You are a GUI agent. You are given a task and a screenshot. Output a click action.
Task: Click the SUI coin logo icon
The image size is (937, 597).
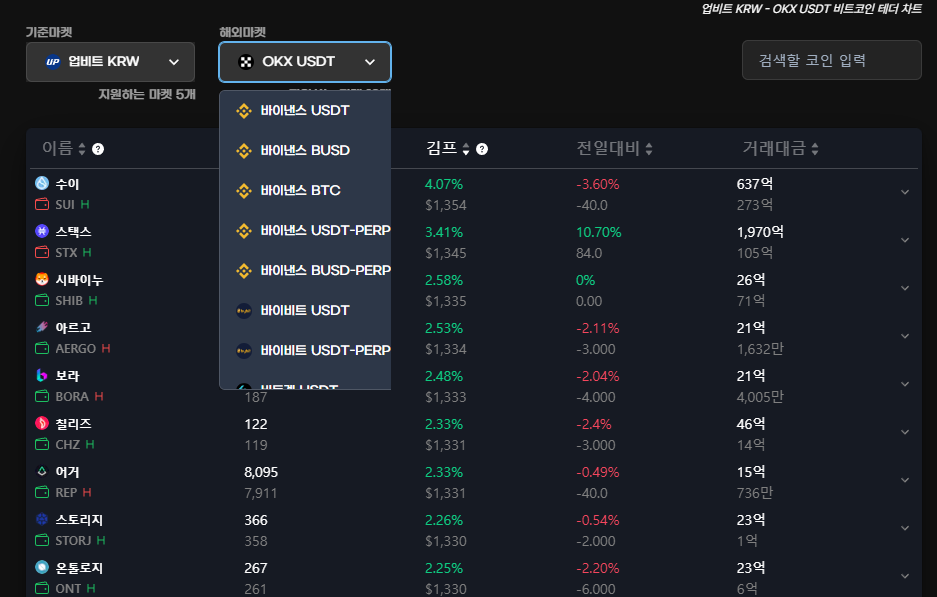point(42,183)
